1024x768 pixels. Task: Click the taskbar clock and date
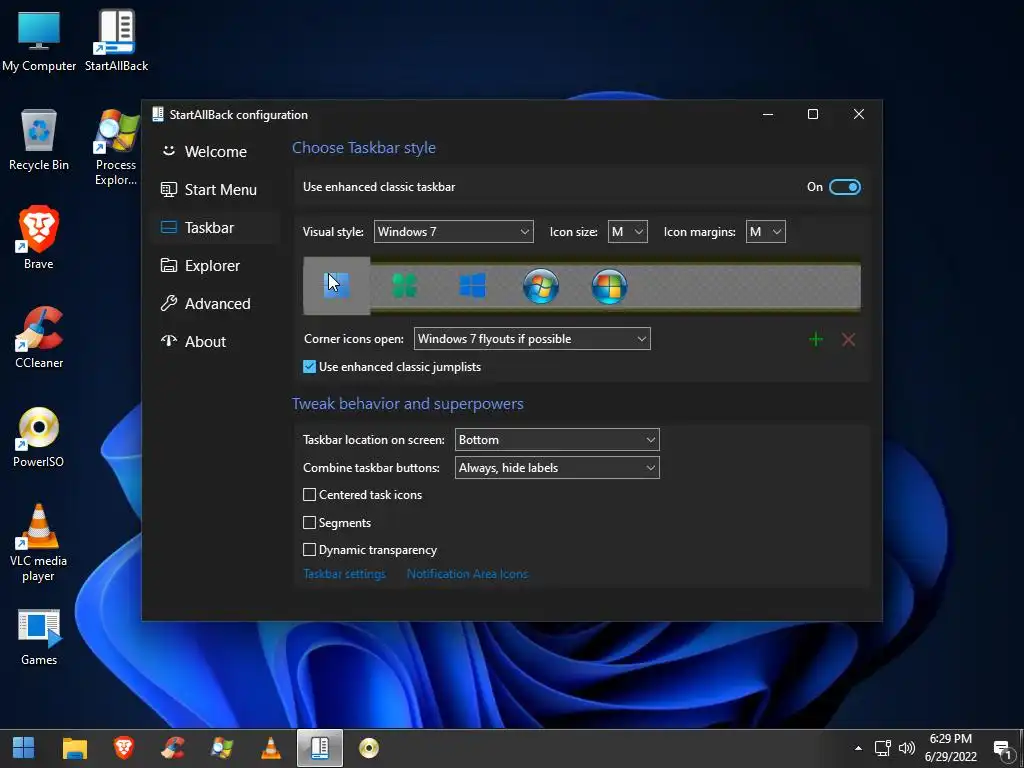[x=950, y=748]
